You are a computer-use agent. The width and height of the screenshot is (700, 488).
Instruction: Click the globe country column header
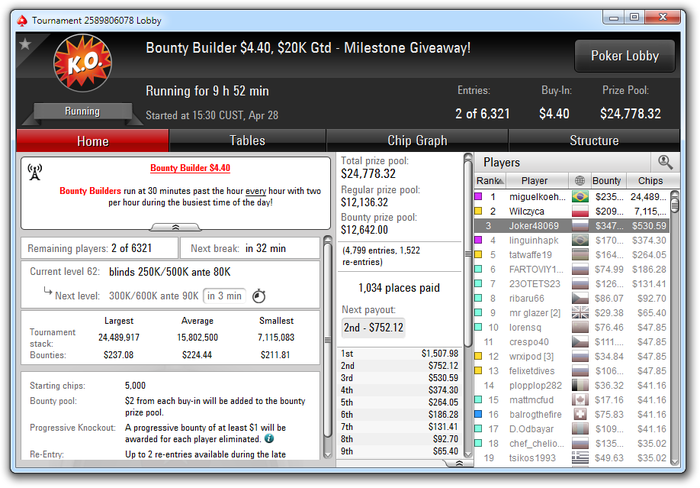pyautogui.click(x=579, y=181)
